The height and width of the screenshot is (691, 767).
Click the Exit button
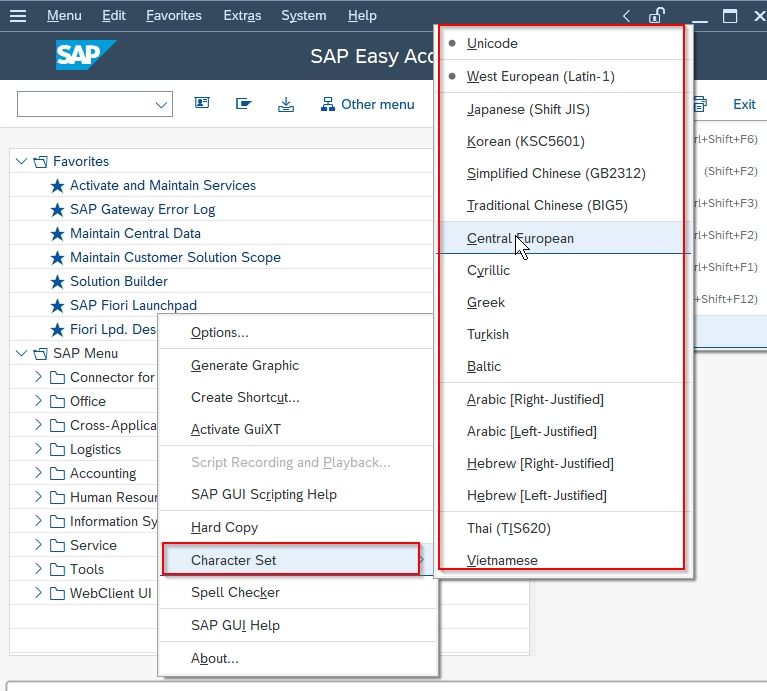pos(744,104)
